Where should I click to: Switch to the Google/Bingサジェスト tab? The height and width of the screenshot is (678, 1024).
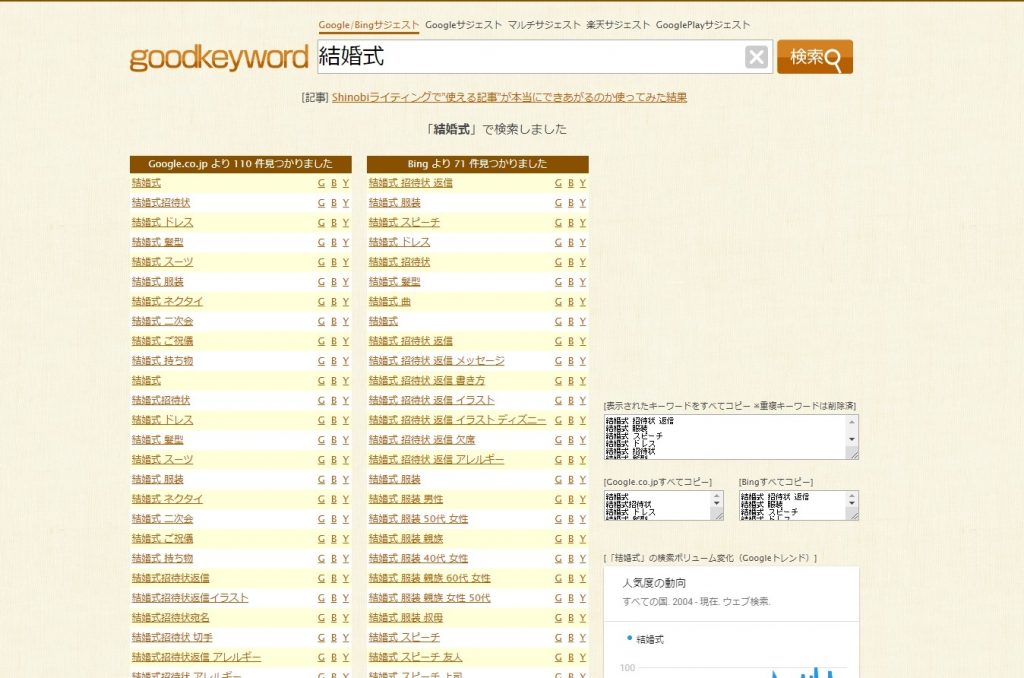pos(368,25)
